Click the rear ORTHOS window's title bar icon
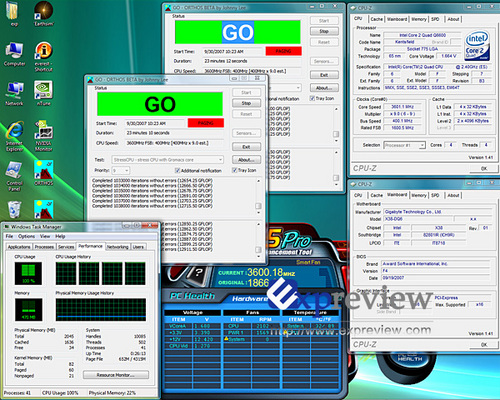500x400 pixels. click(x=168, y=7)
